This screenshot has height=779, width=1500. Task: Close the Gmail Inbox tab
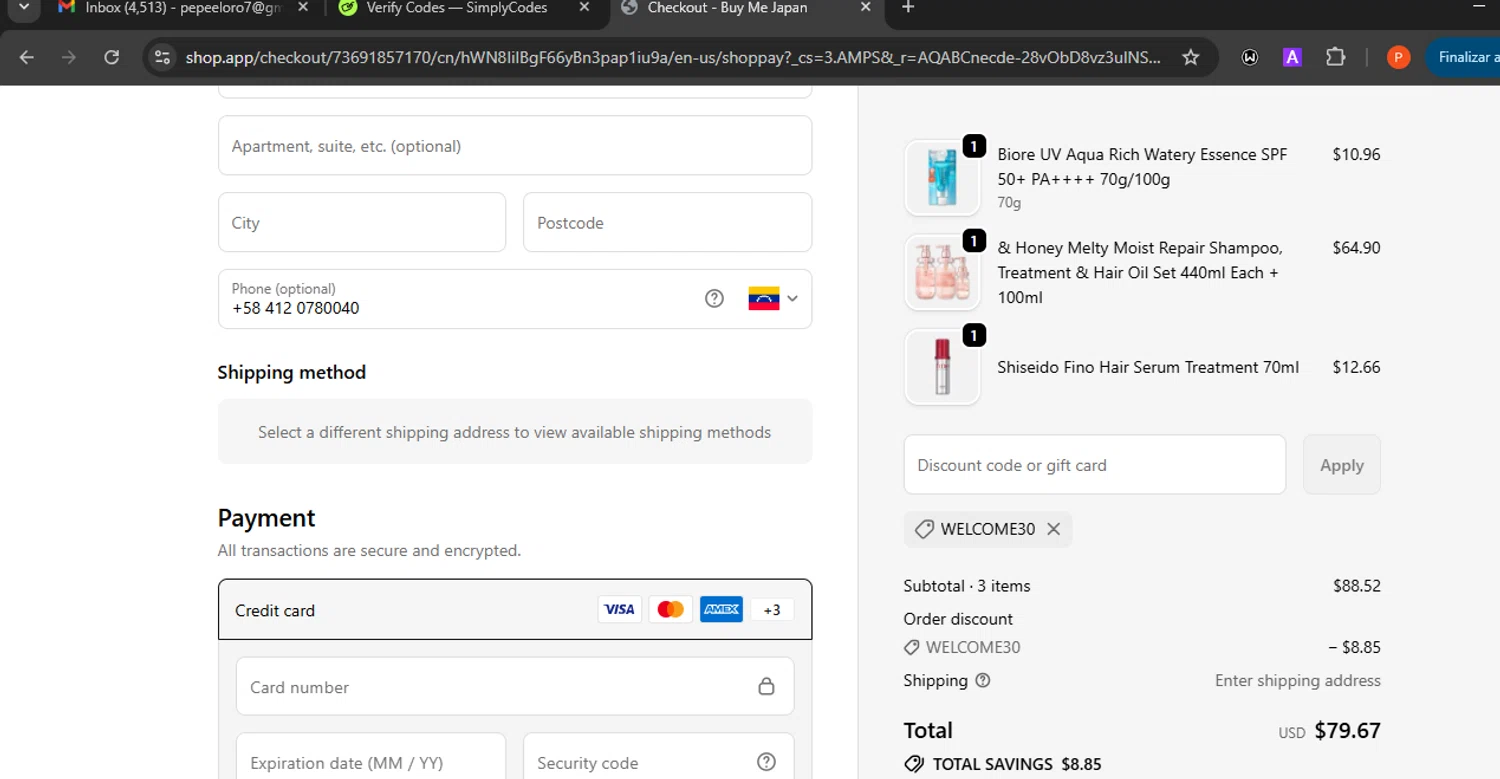pos(302,8)
